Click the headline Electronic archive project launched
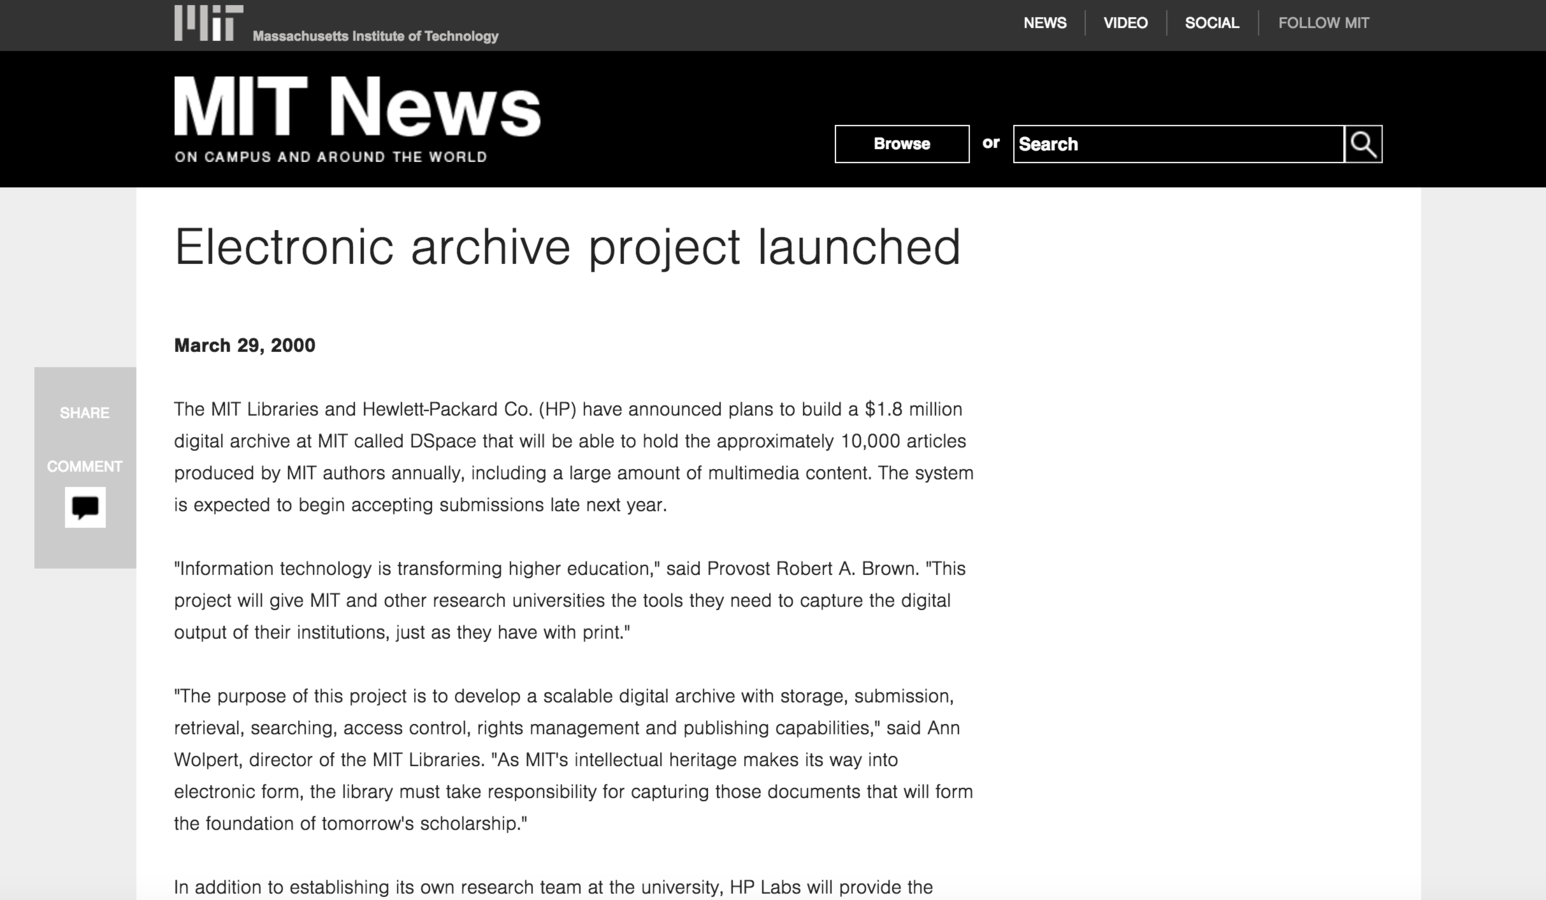The width and height of the screenshot is (1546, 900). coord(567,247)
